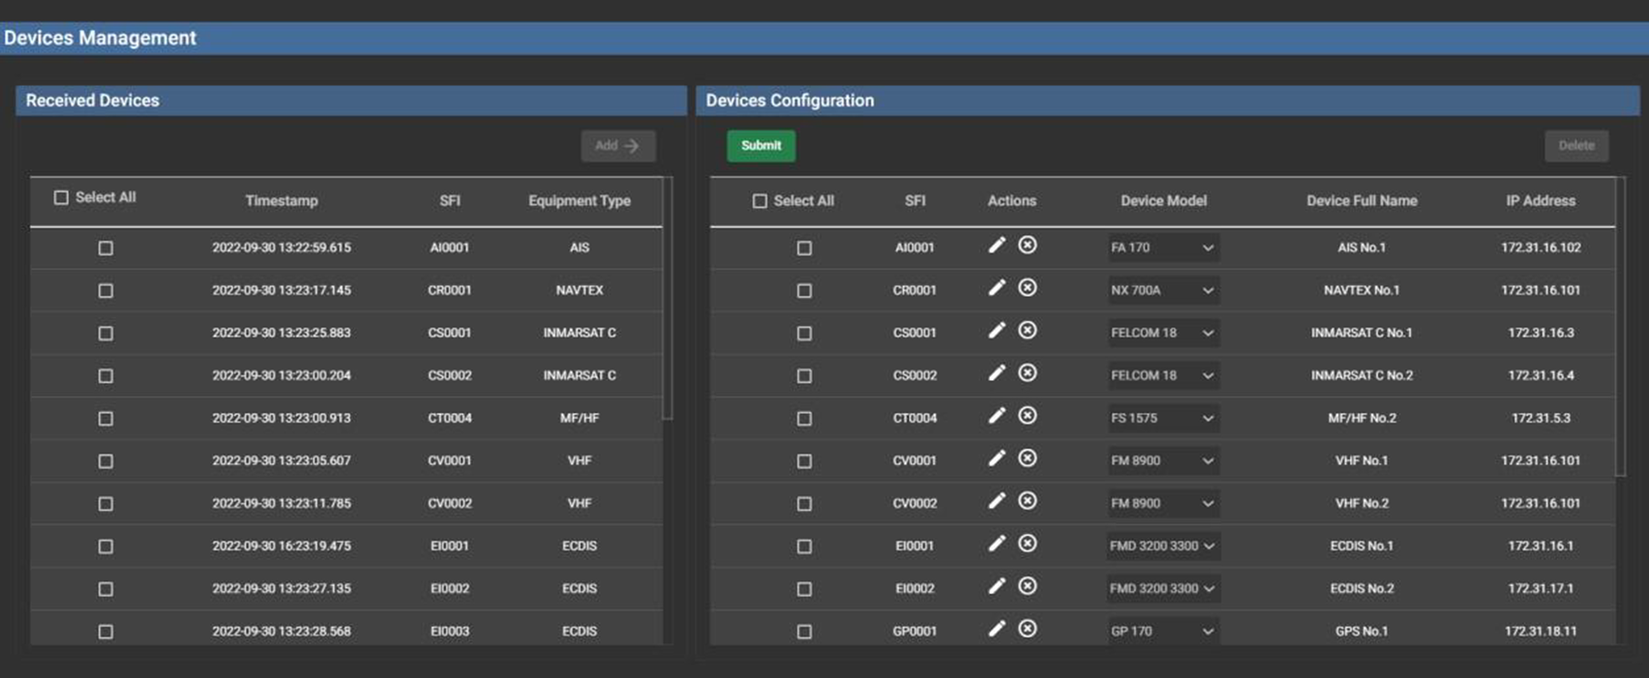Open FELCOM 18 dropdown for CS0002
This screenshot has height=678, width=1649.
(1162, 376)
